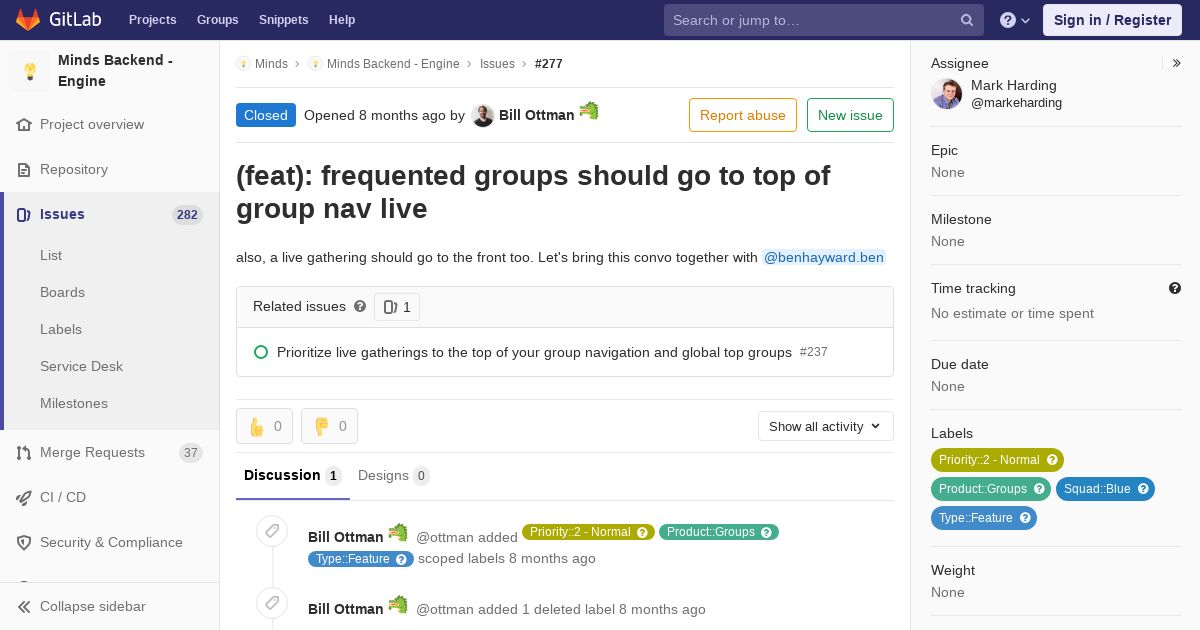Click Time tracking help icon
The width and height of the screenshot is (1200, 630).
point(1175,288)
